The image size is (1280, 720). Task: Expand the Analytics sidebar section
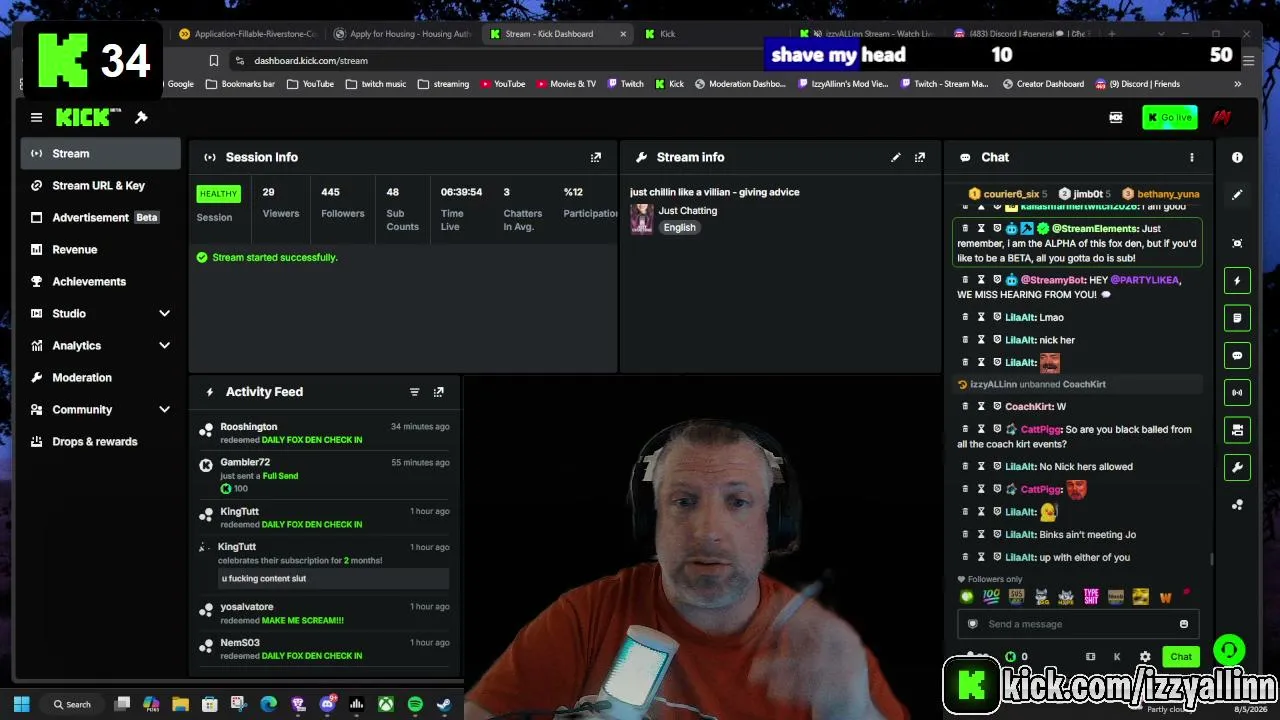click(165, 346)
